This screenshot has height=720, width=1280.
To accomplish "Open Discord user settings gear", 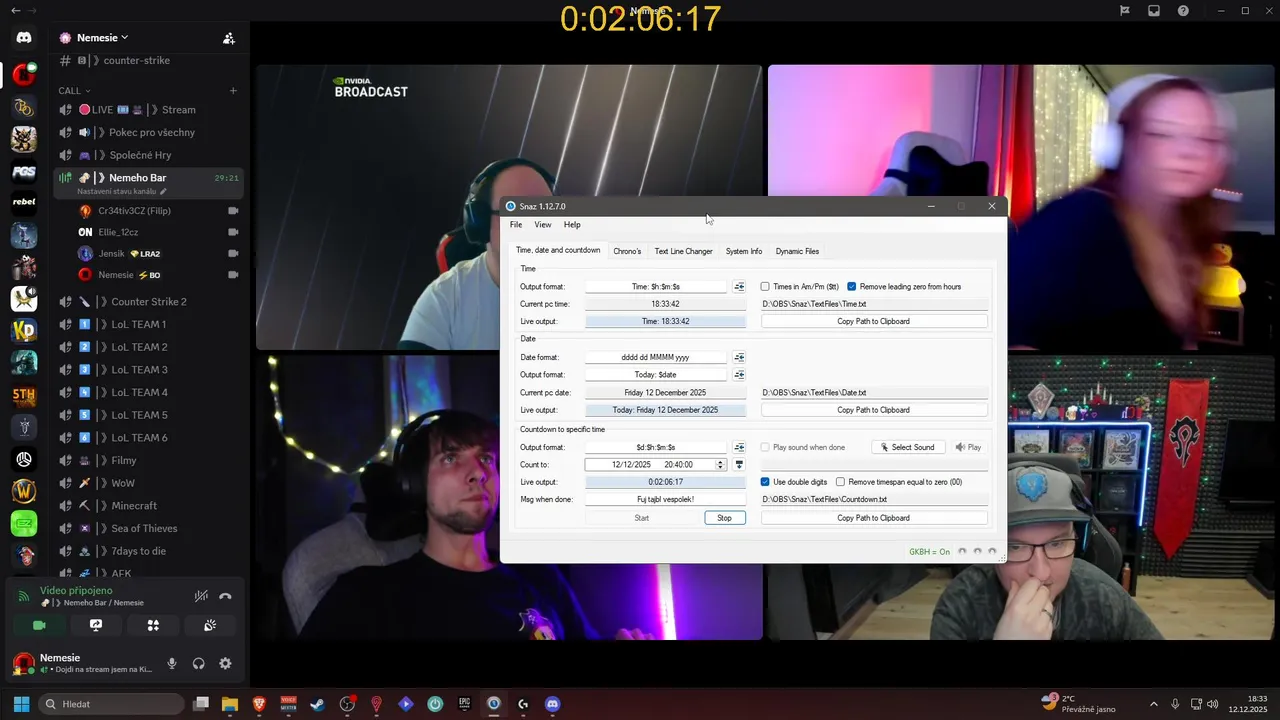I will tap(225, 663).
